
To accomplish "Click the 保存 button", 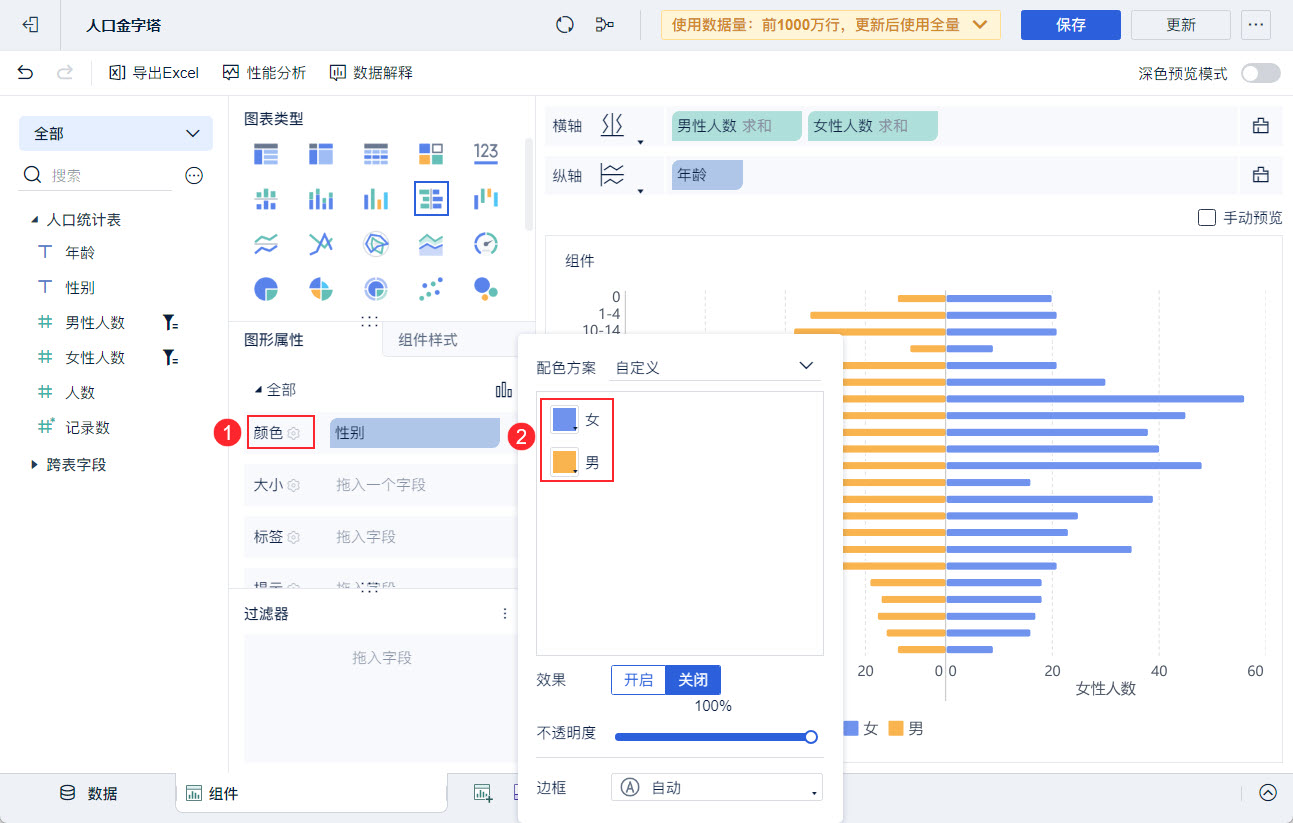I will (1071, 25).
